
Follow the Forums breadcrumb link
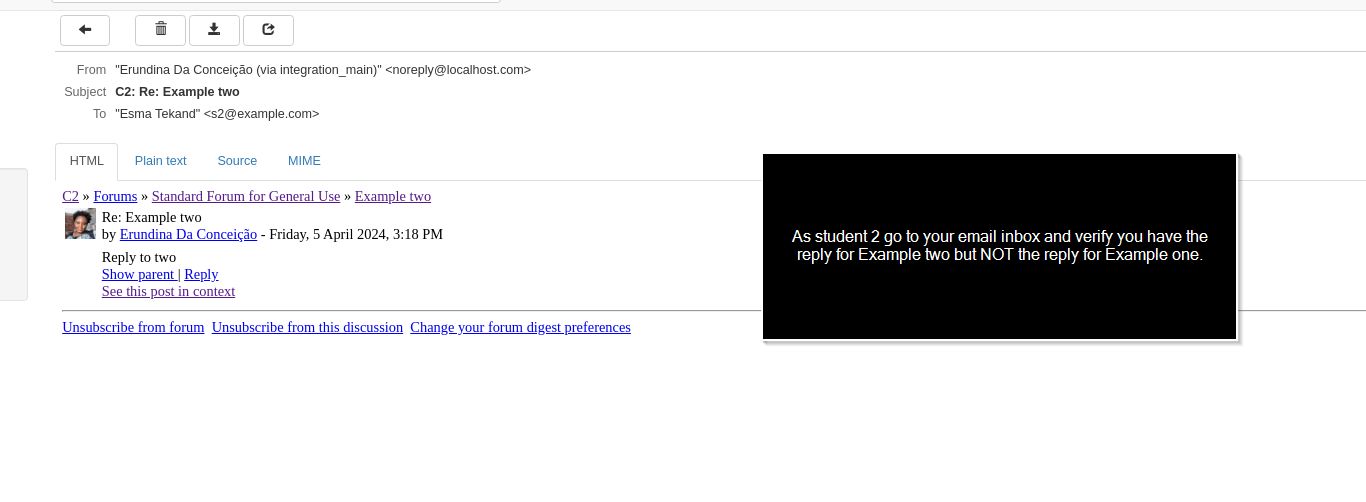(115, 196)
